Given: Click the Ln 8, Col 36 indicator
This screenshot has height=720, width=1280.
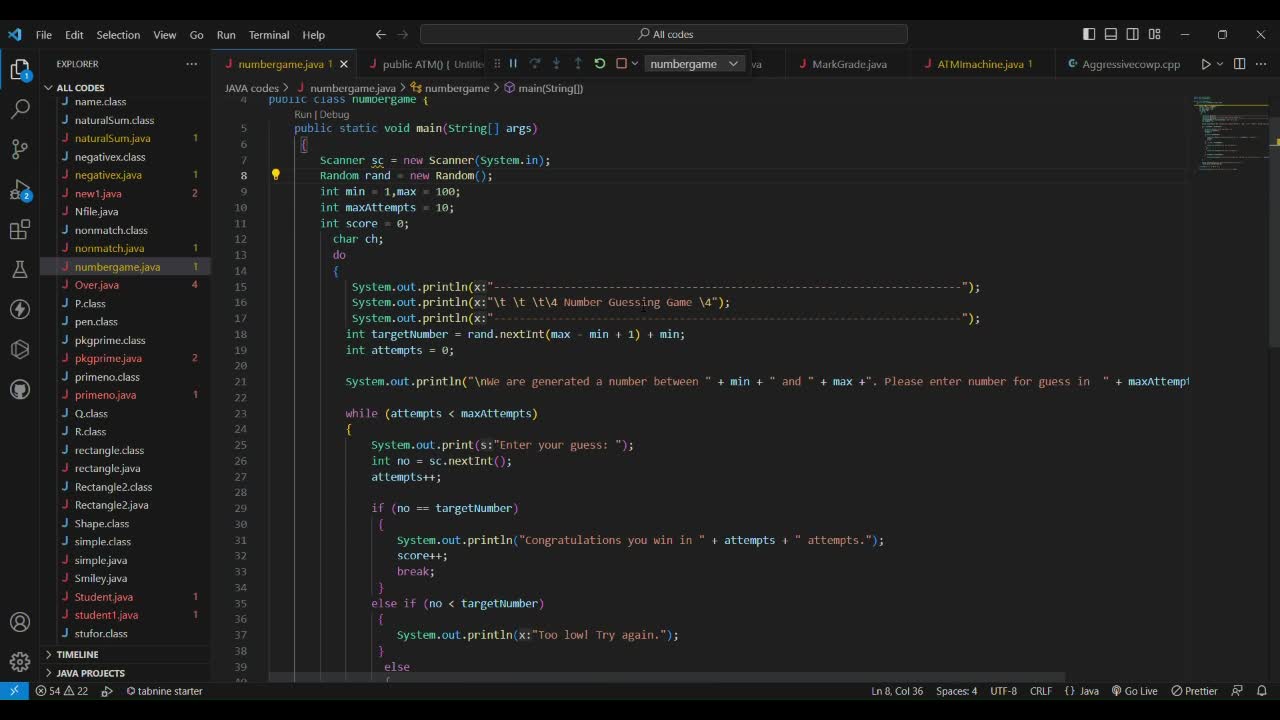Looking at the screenshot, I should pos(897,691).
